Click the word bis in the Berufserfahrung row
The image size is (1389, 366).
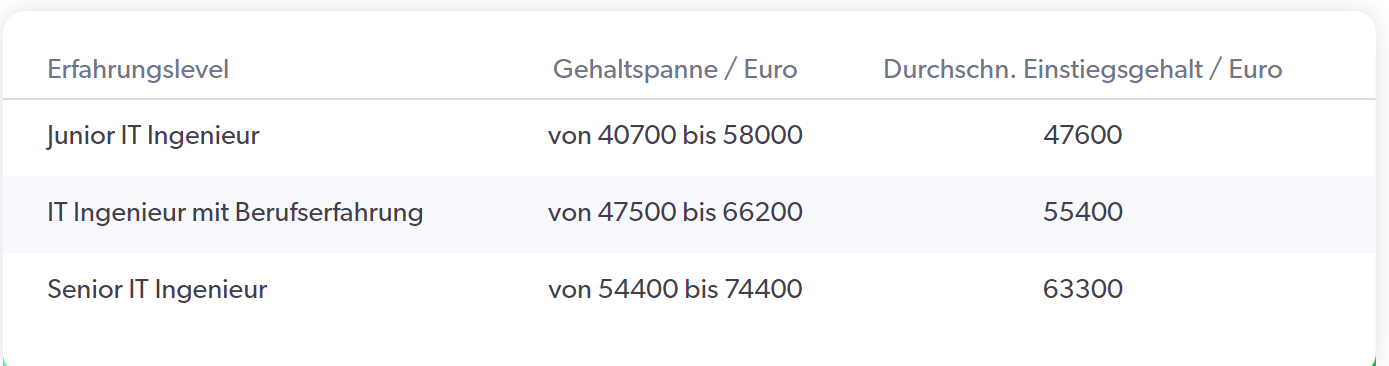(x=700, y=212)
